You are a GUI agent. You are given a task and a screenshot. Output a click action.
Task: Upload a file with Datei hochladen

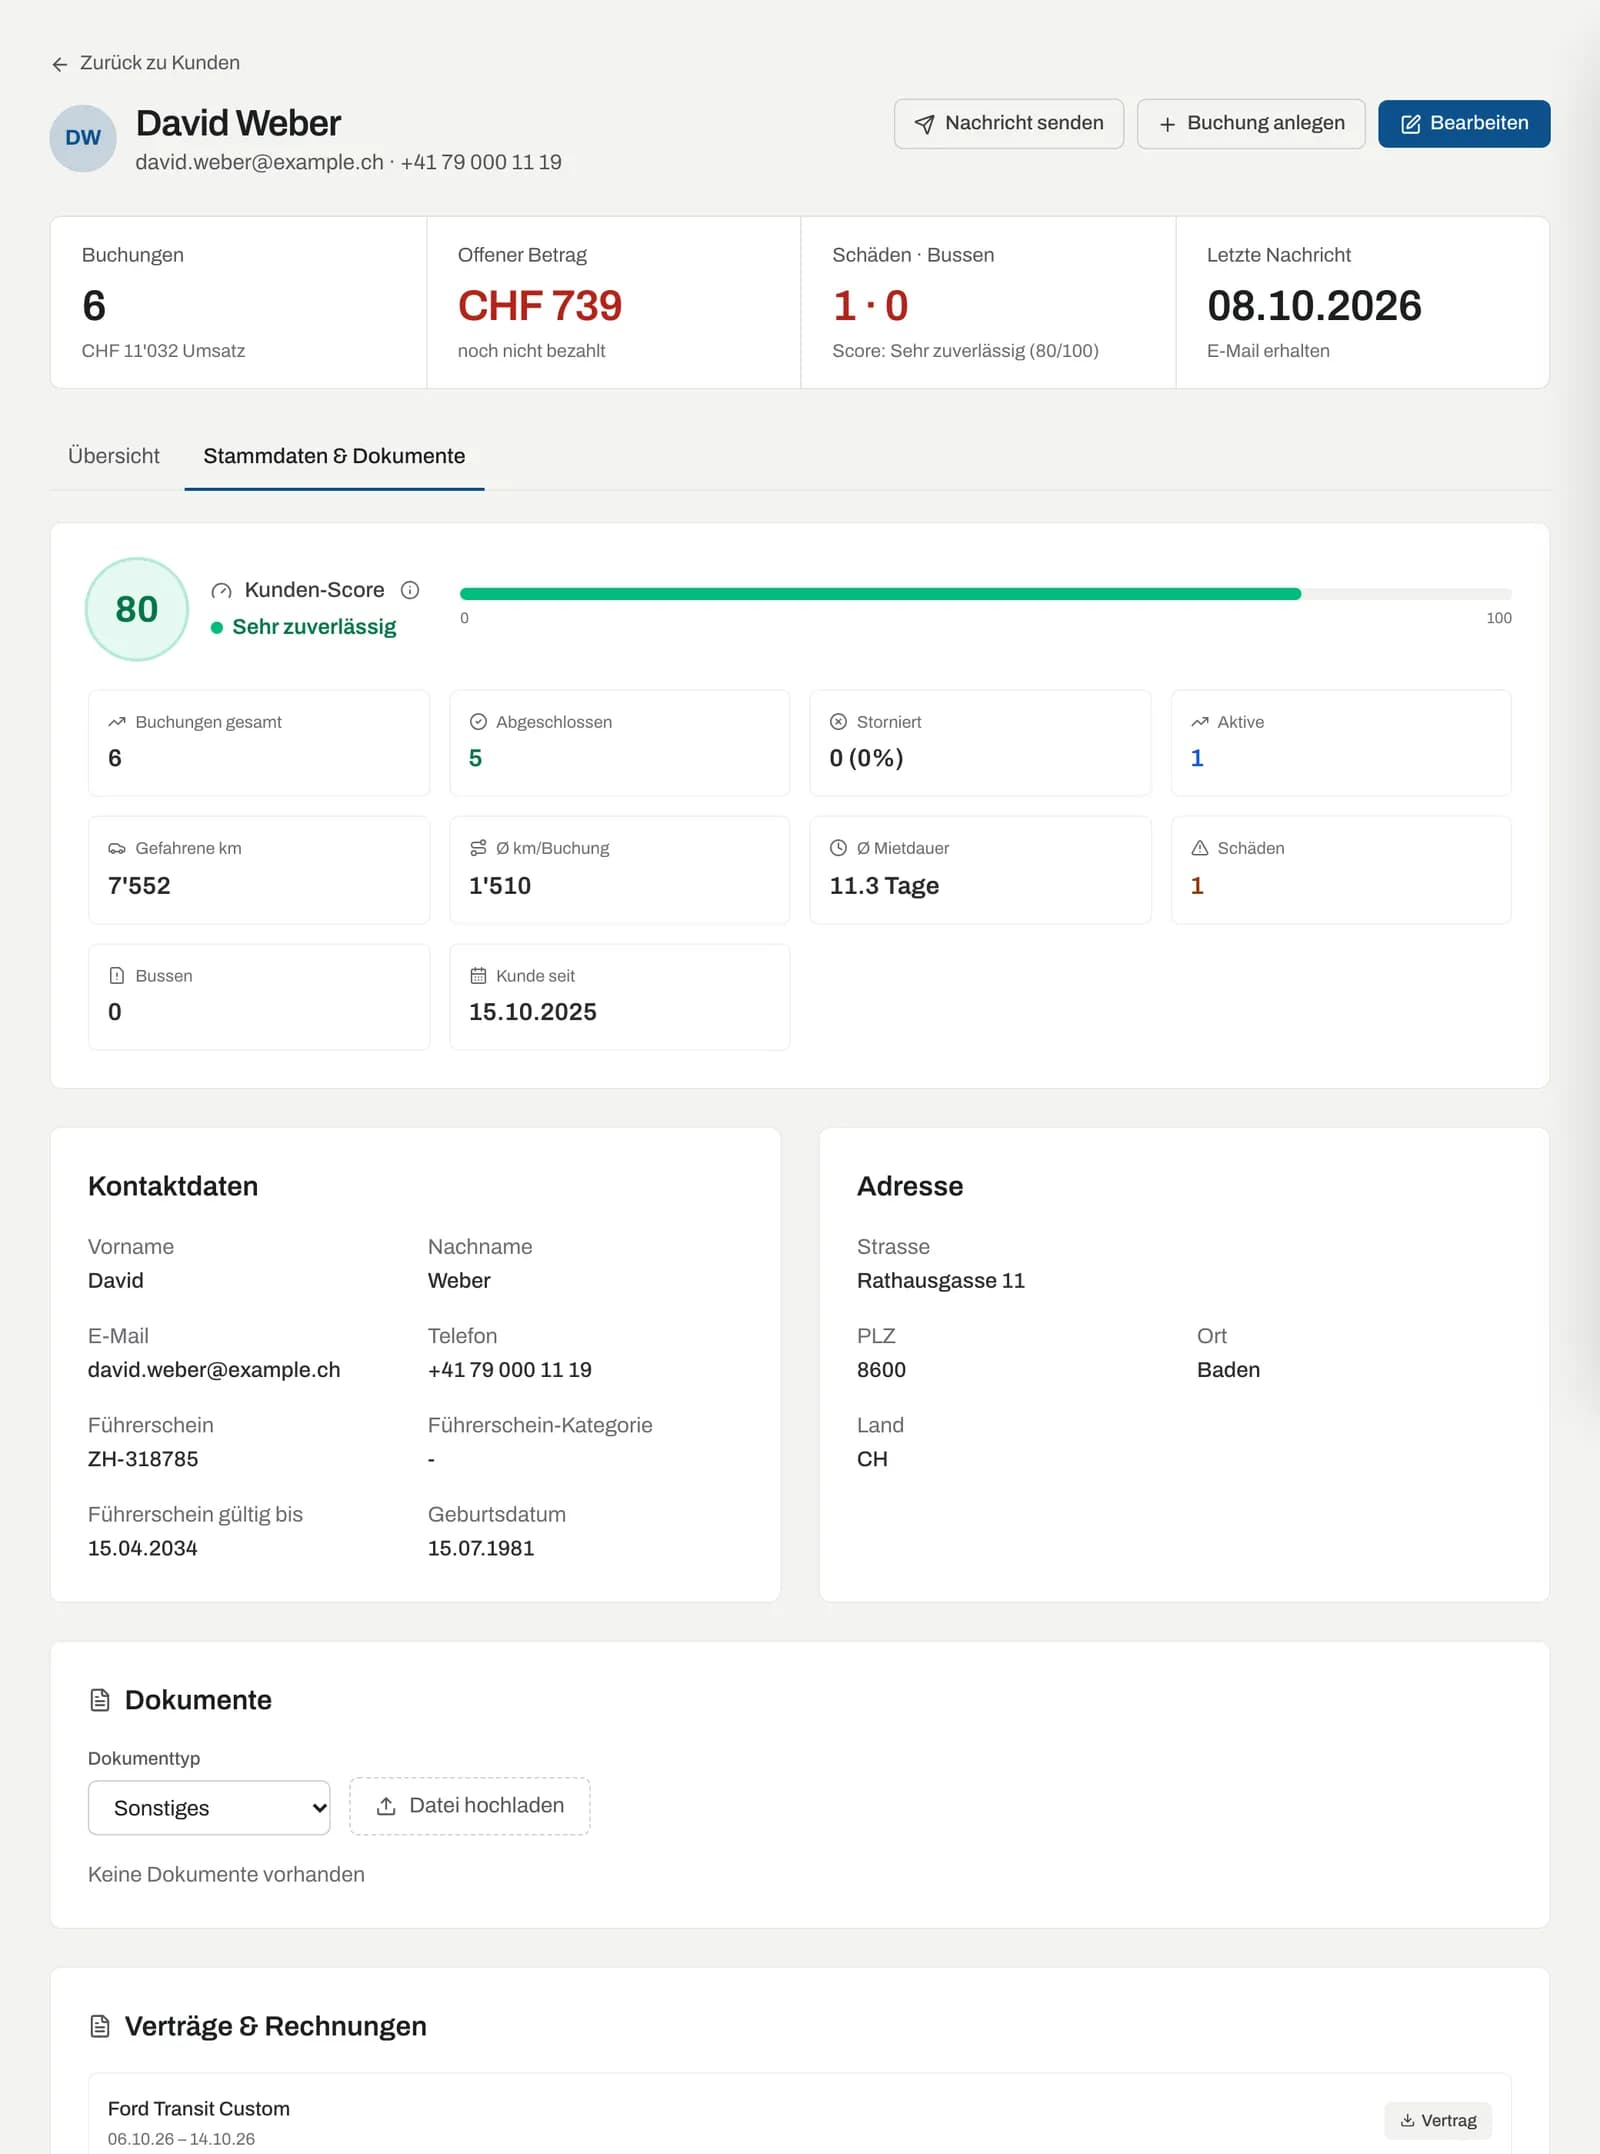pos(470,1806)
